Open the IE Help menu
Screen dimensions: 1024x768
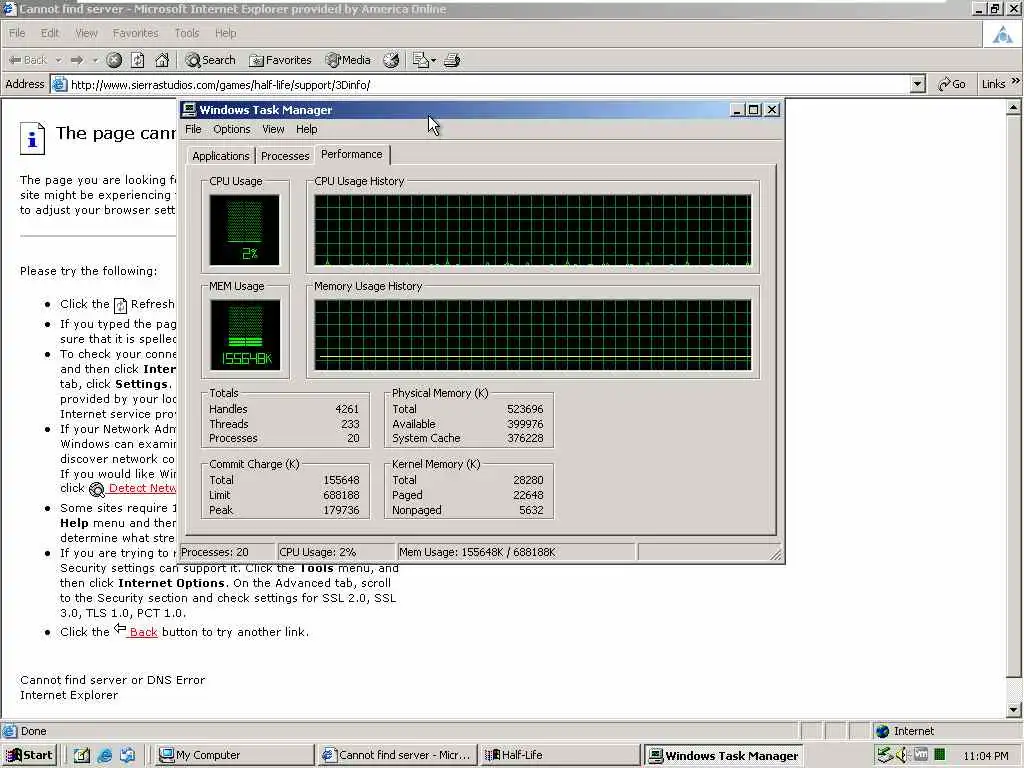[x=225, y=33]
